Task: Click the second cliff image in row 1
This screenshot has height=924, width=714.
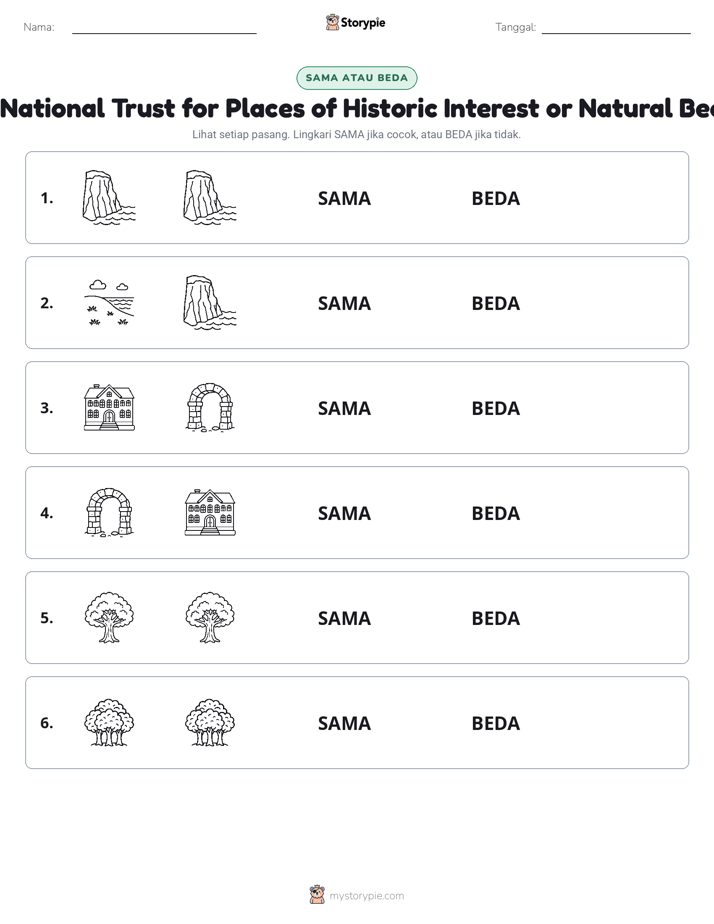Action: (x=210, y=198)
